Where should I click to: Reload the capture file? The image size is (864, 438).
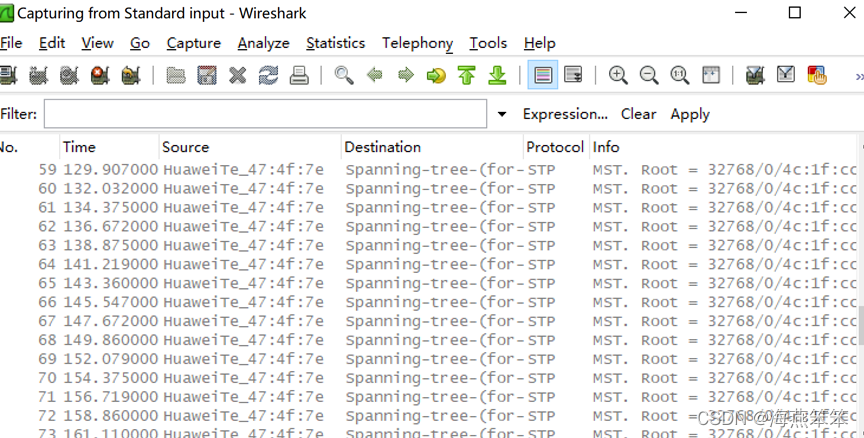pos(268,75)
